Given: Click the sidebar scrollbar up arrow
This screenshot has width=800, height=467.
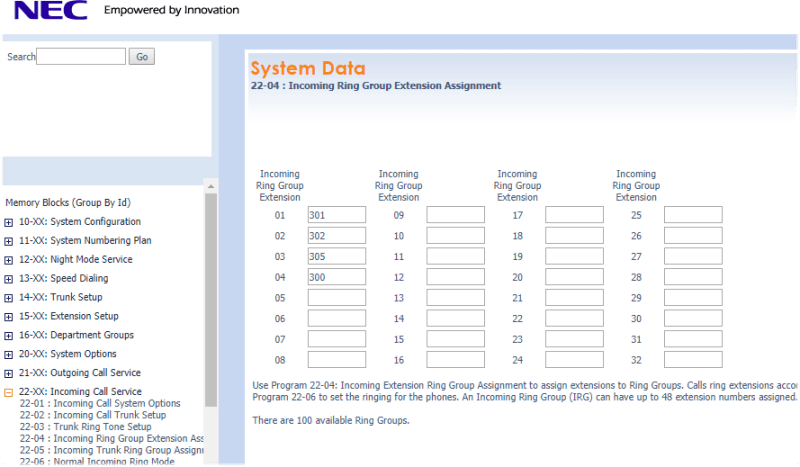Looking at the screenshot, I should point(211,186).
